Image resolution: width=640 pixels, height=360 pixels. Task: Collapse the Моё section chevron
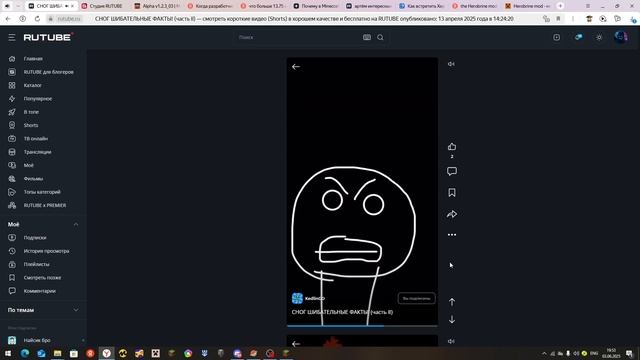(76, 224)
